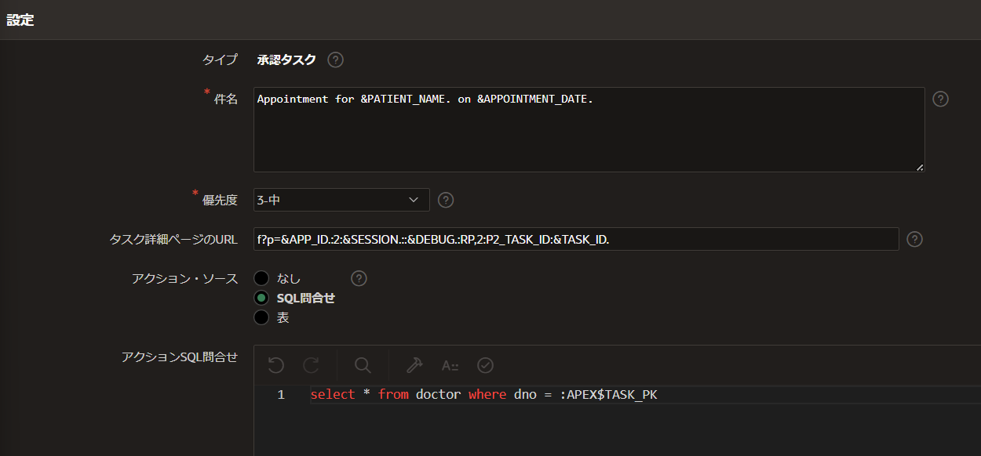This screenshot has height=456, width=981.
Task: Click the 優先度 field label
Action: pos(220,200)
